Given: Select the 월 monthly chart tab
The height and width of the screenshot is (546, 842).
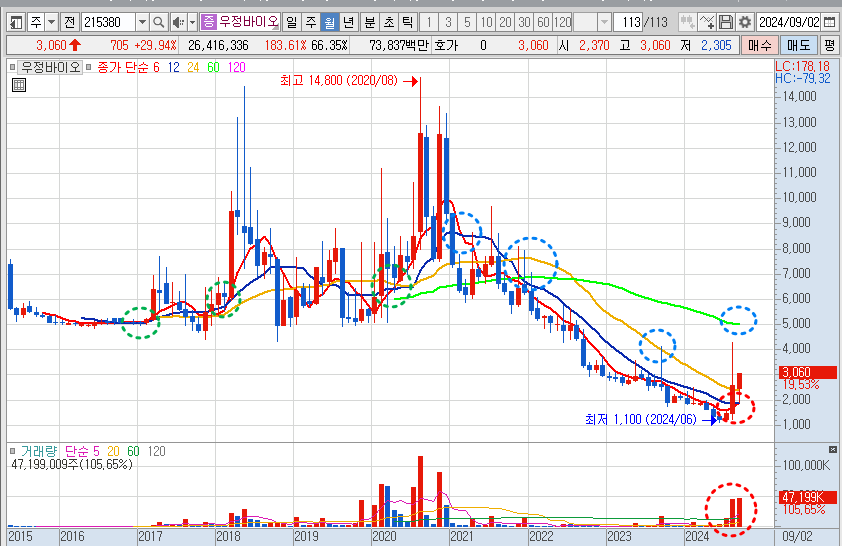Looking at the screenshot, I should point(329,22).
